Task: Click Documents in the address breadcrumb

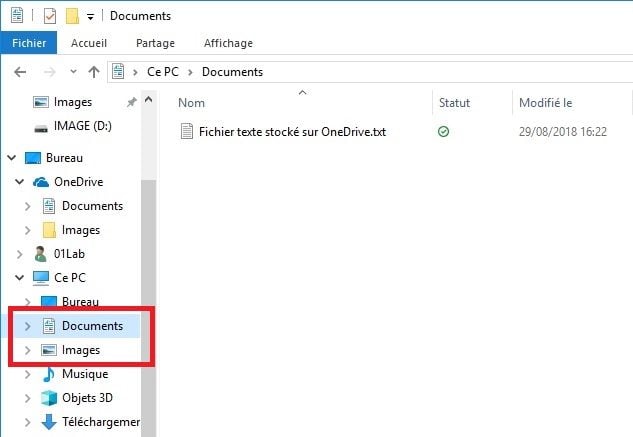Action: click(x=233, y=71)
